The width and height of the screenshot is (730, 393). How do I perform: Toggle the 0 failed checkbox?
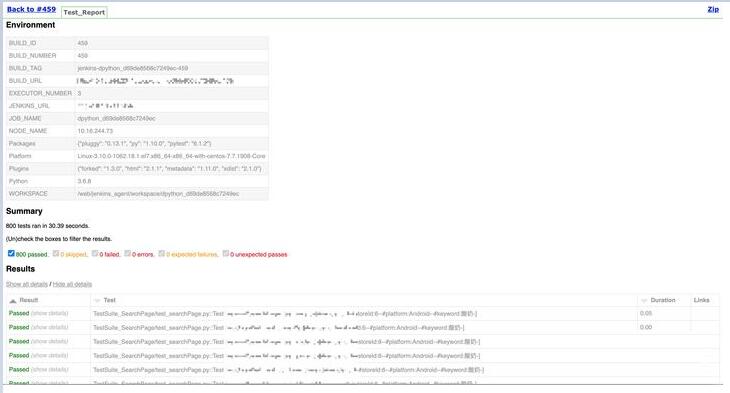point(95,253)
